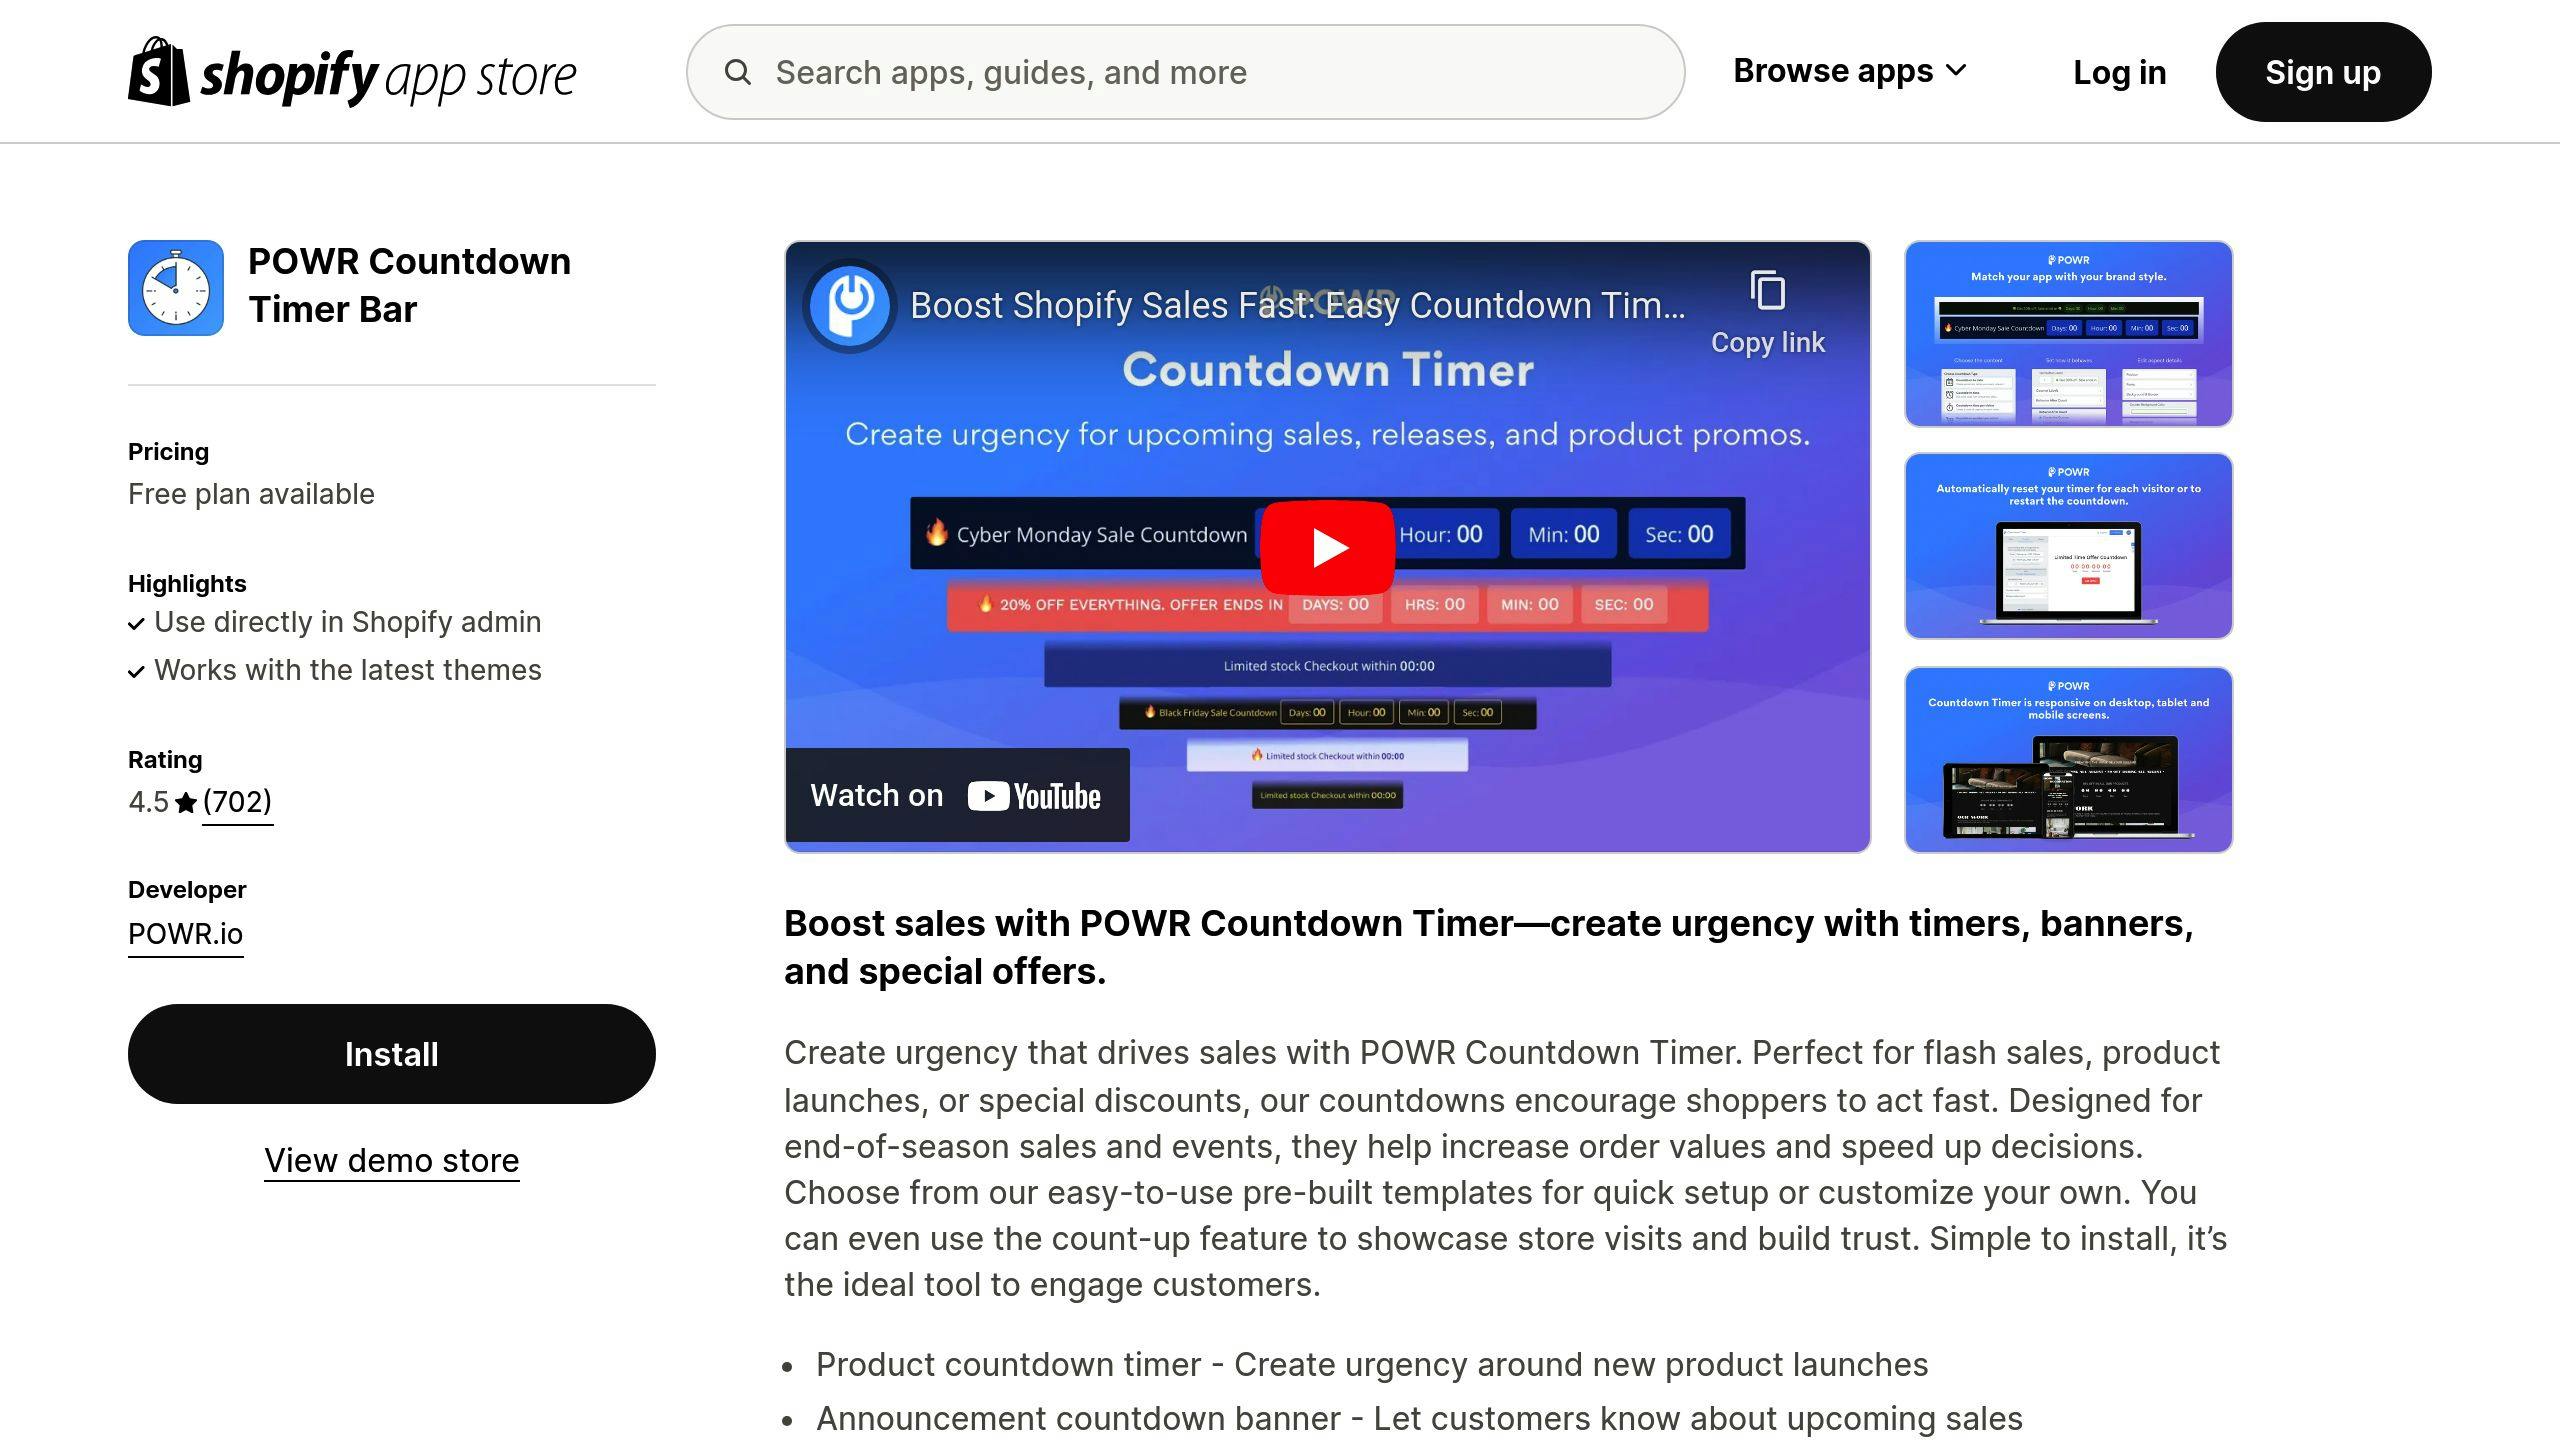Click the Log in menu item
This screenshot has height=1440, width=2560.
[x=2119, y=72]
